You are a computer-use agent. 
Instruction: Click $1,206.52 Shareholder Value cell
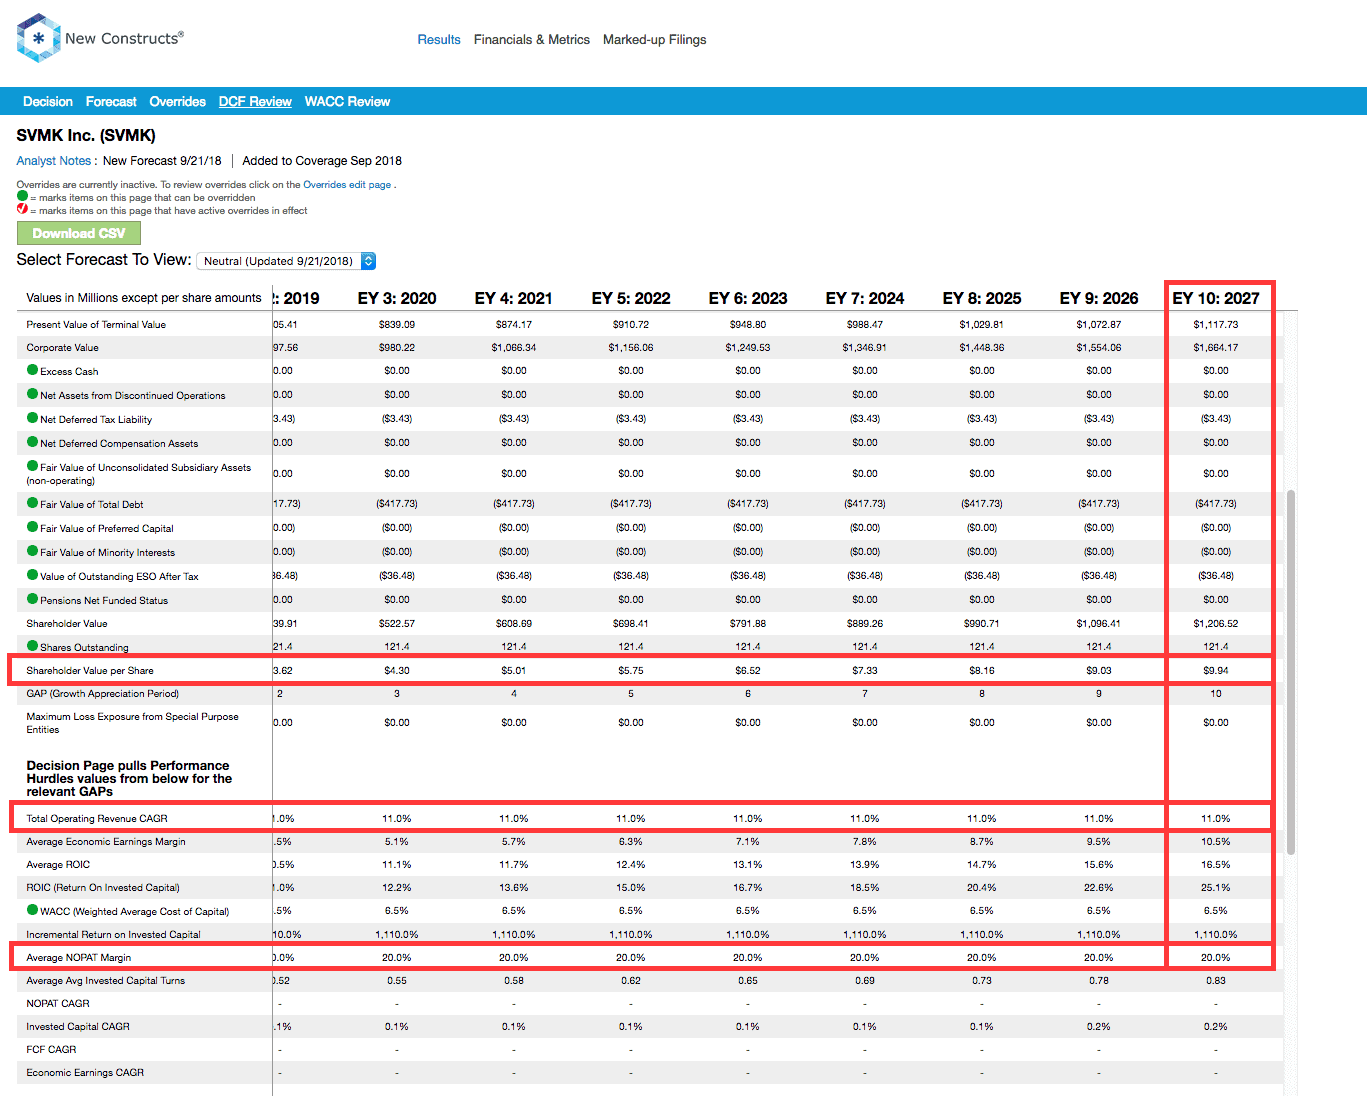point(1216,623)
